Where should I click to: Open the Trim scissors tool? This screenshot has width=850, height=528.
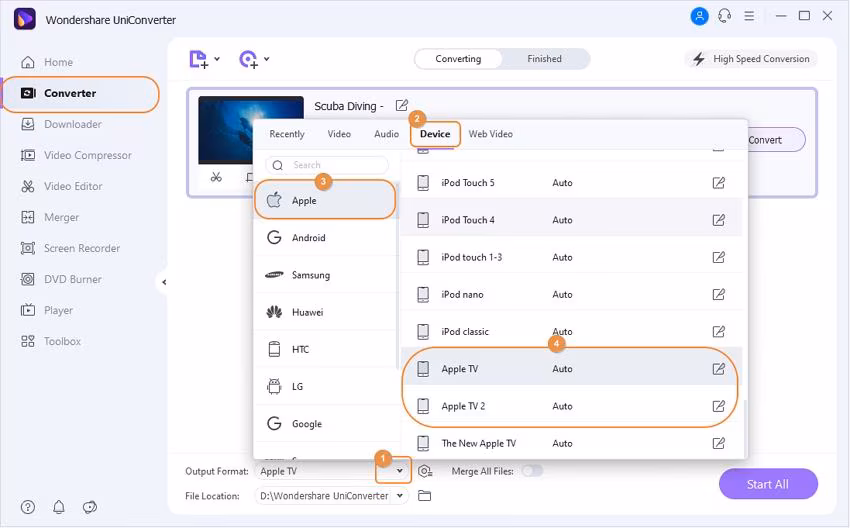pyautogui.click(x=216, y=177)
